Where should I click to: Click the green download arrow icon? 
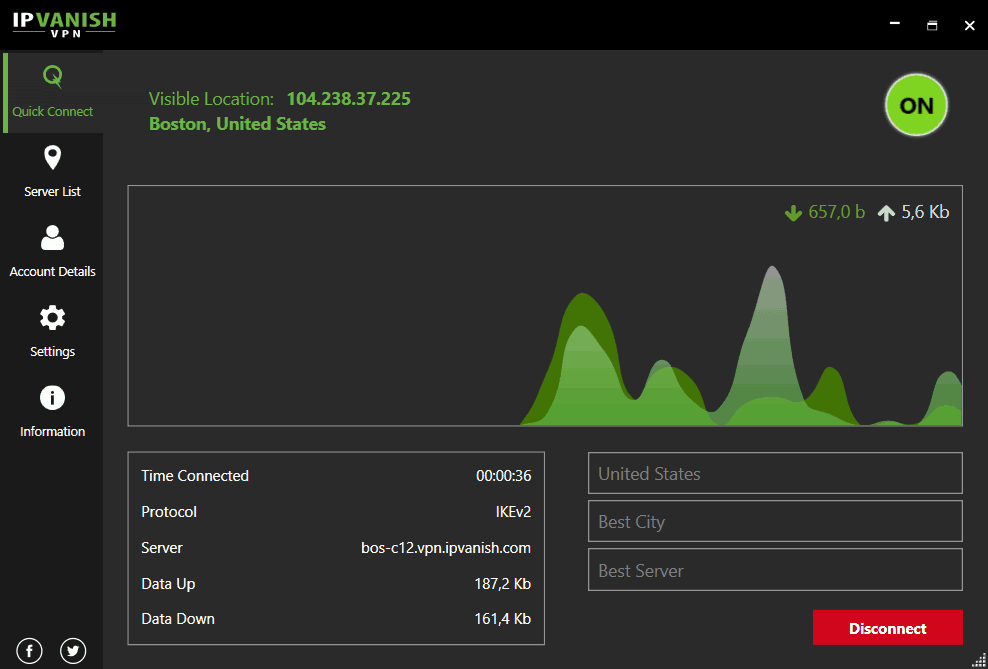[793, 214]
